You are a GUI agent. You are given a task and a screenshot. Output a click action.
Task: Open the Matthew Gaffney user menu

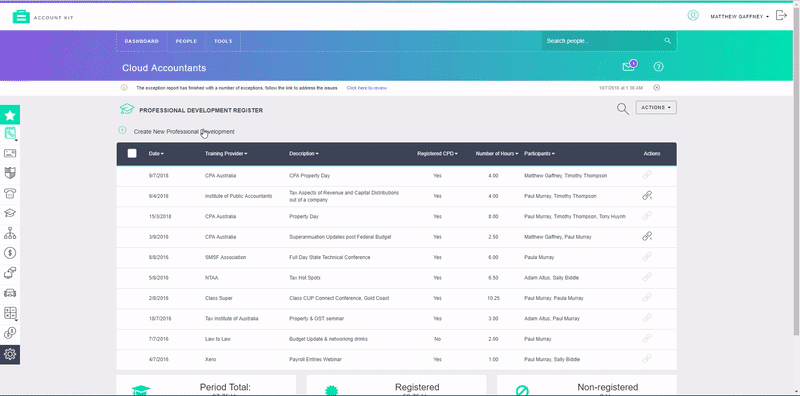(x=739, y=17)
